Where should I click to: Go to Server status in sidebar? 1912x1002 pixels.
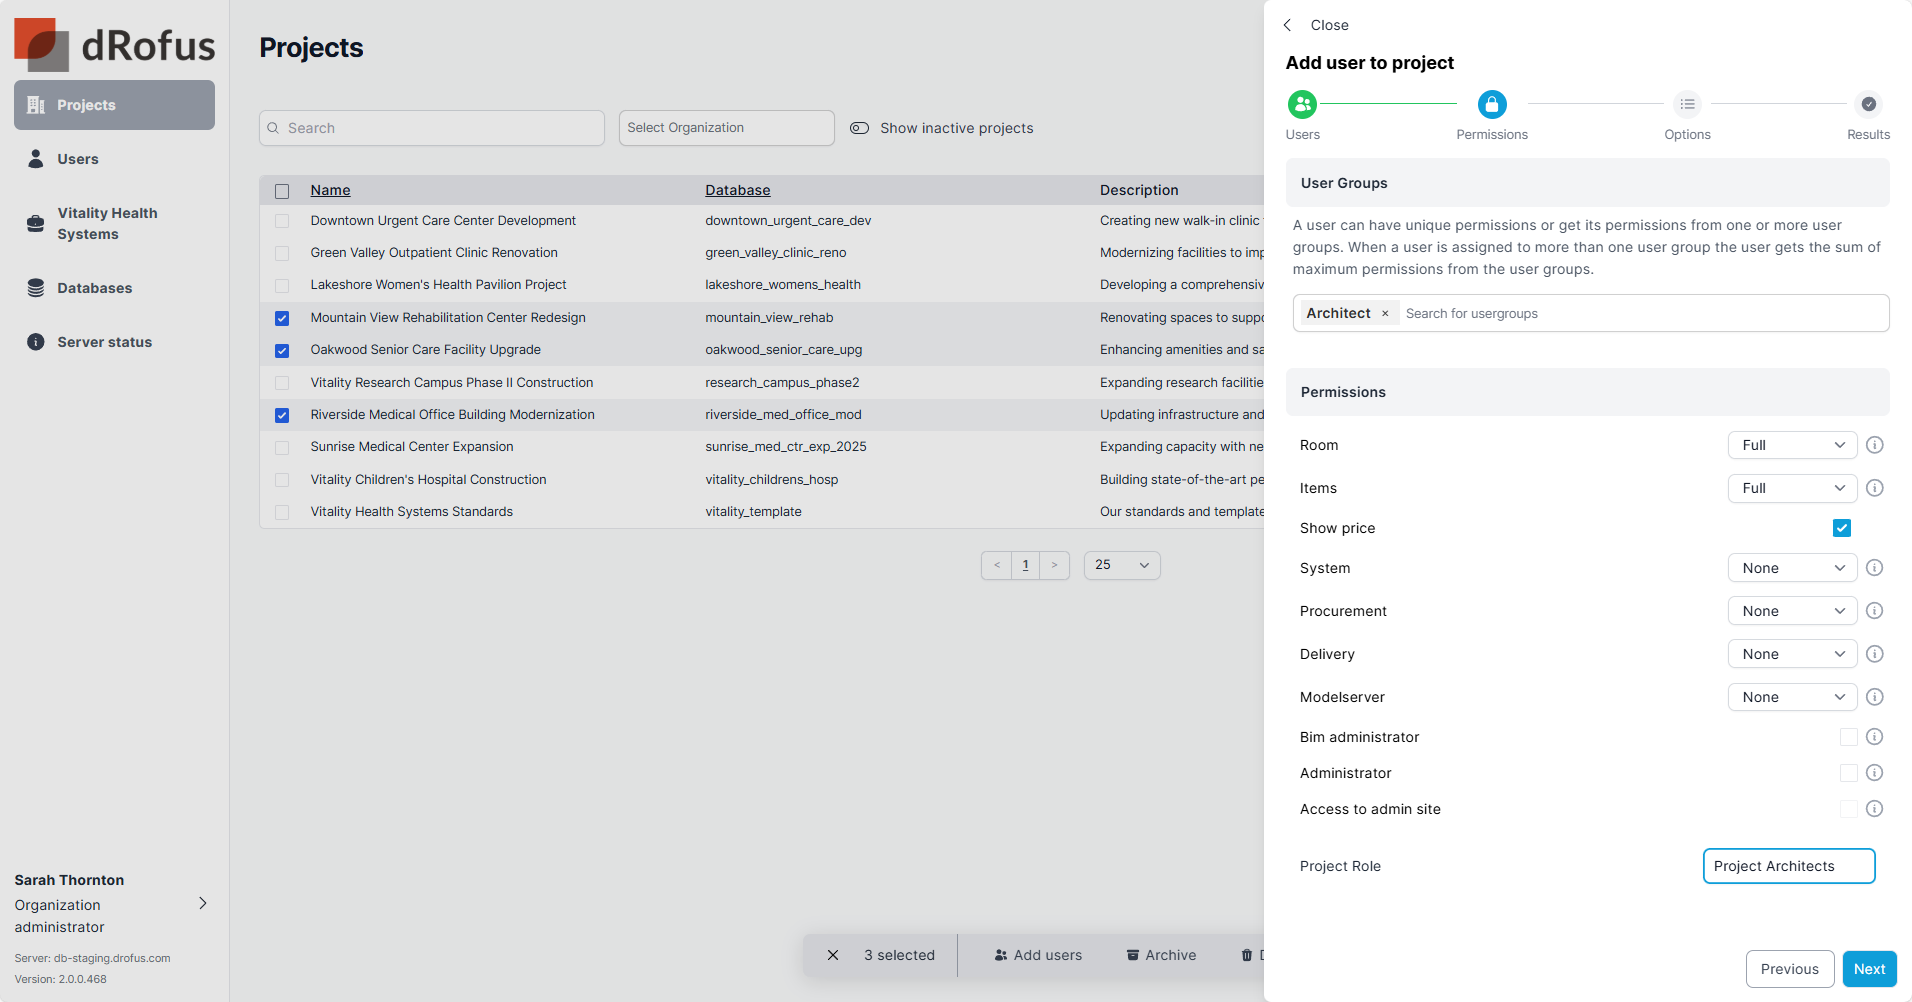pos(104,342)
